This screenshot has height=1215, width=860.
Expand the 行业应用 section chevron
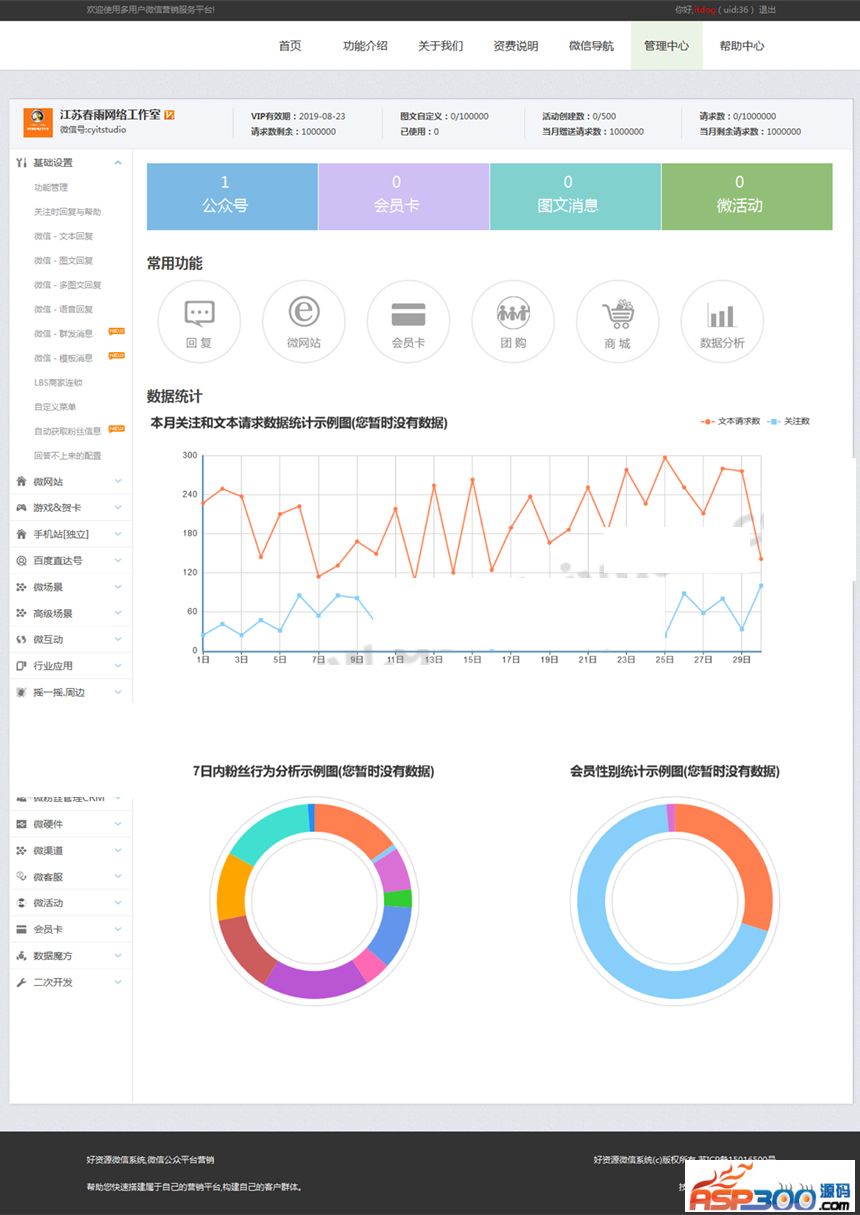(x=118, y=665)
